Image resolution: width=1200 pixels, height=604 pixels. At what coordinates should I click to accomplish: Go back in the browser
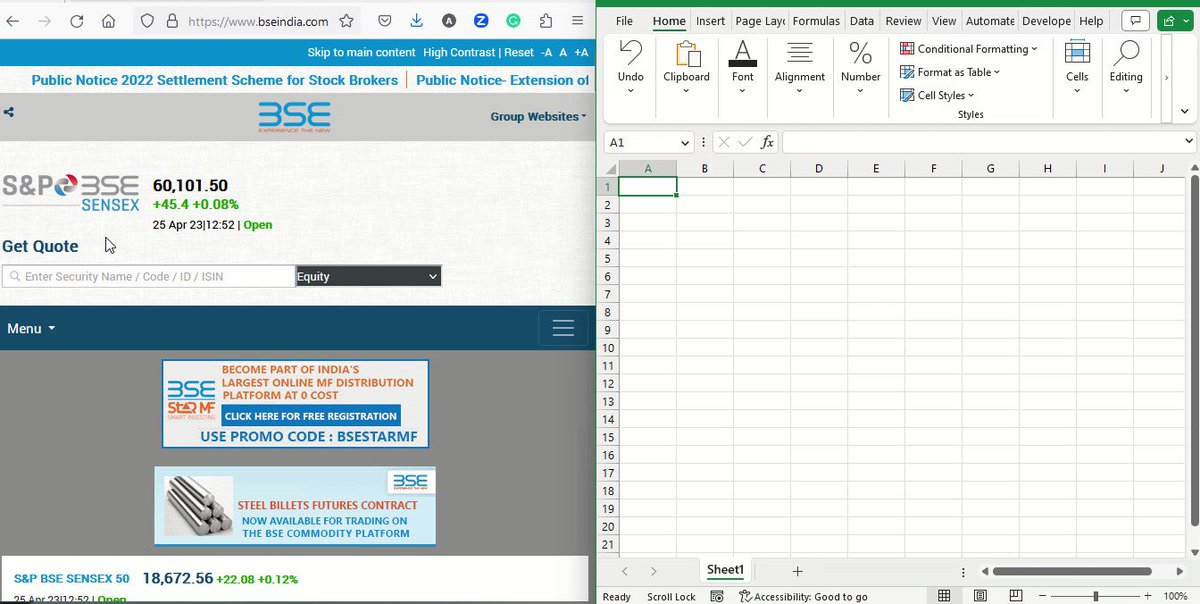pos(12,21)
